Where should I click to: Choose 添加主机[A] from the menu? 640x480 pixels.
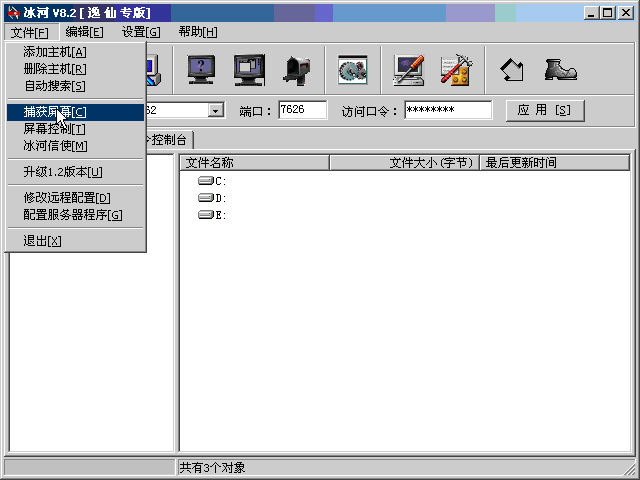76,52
